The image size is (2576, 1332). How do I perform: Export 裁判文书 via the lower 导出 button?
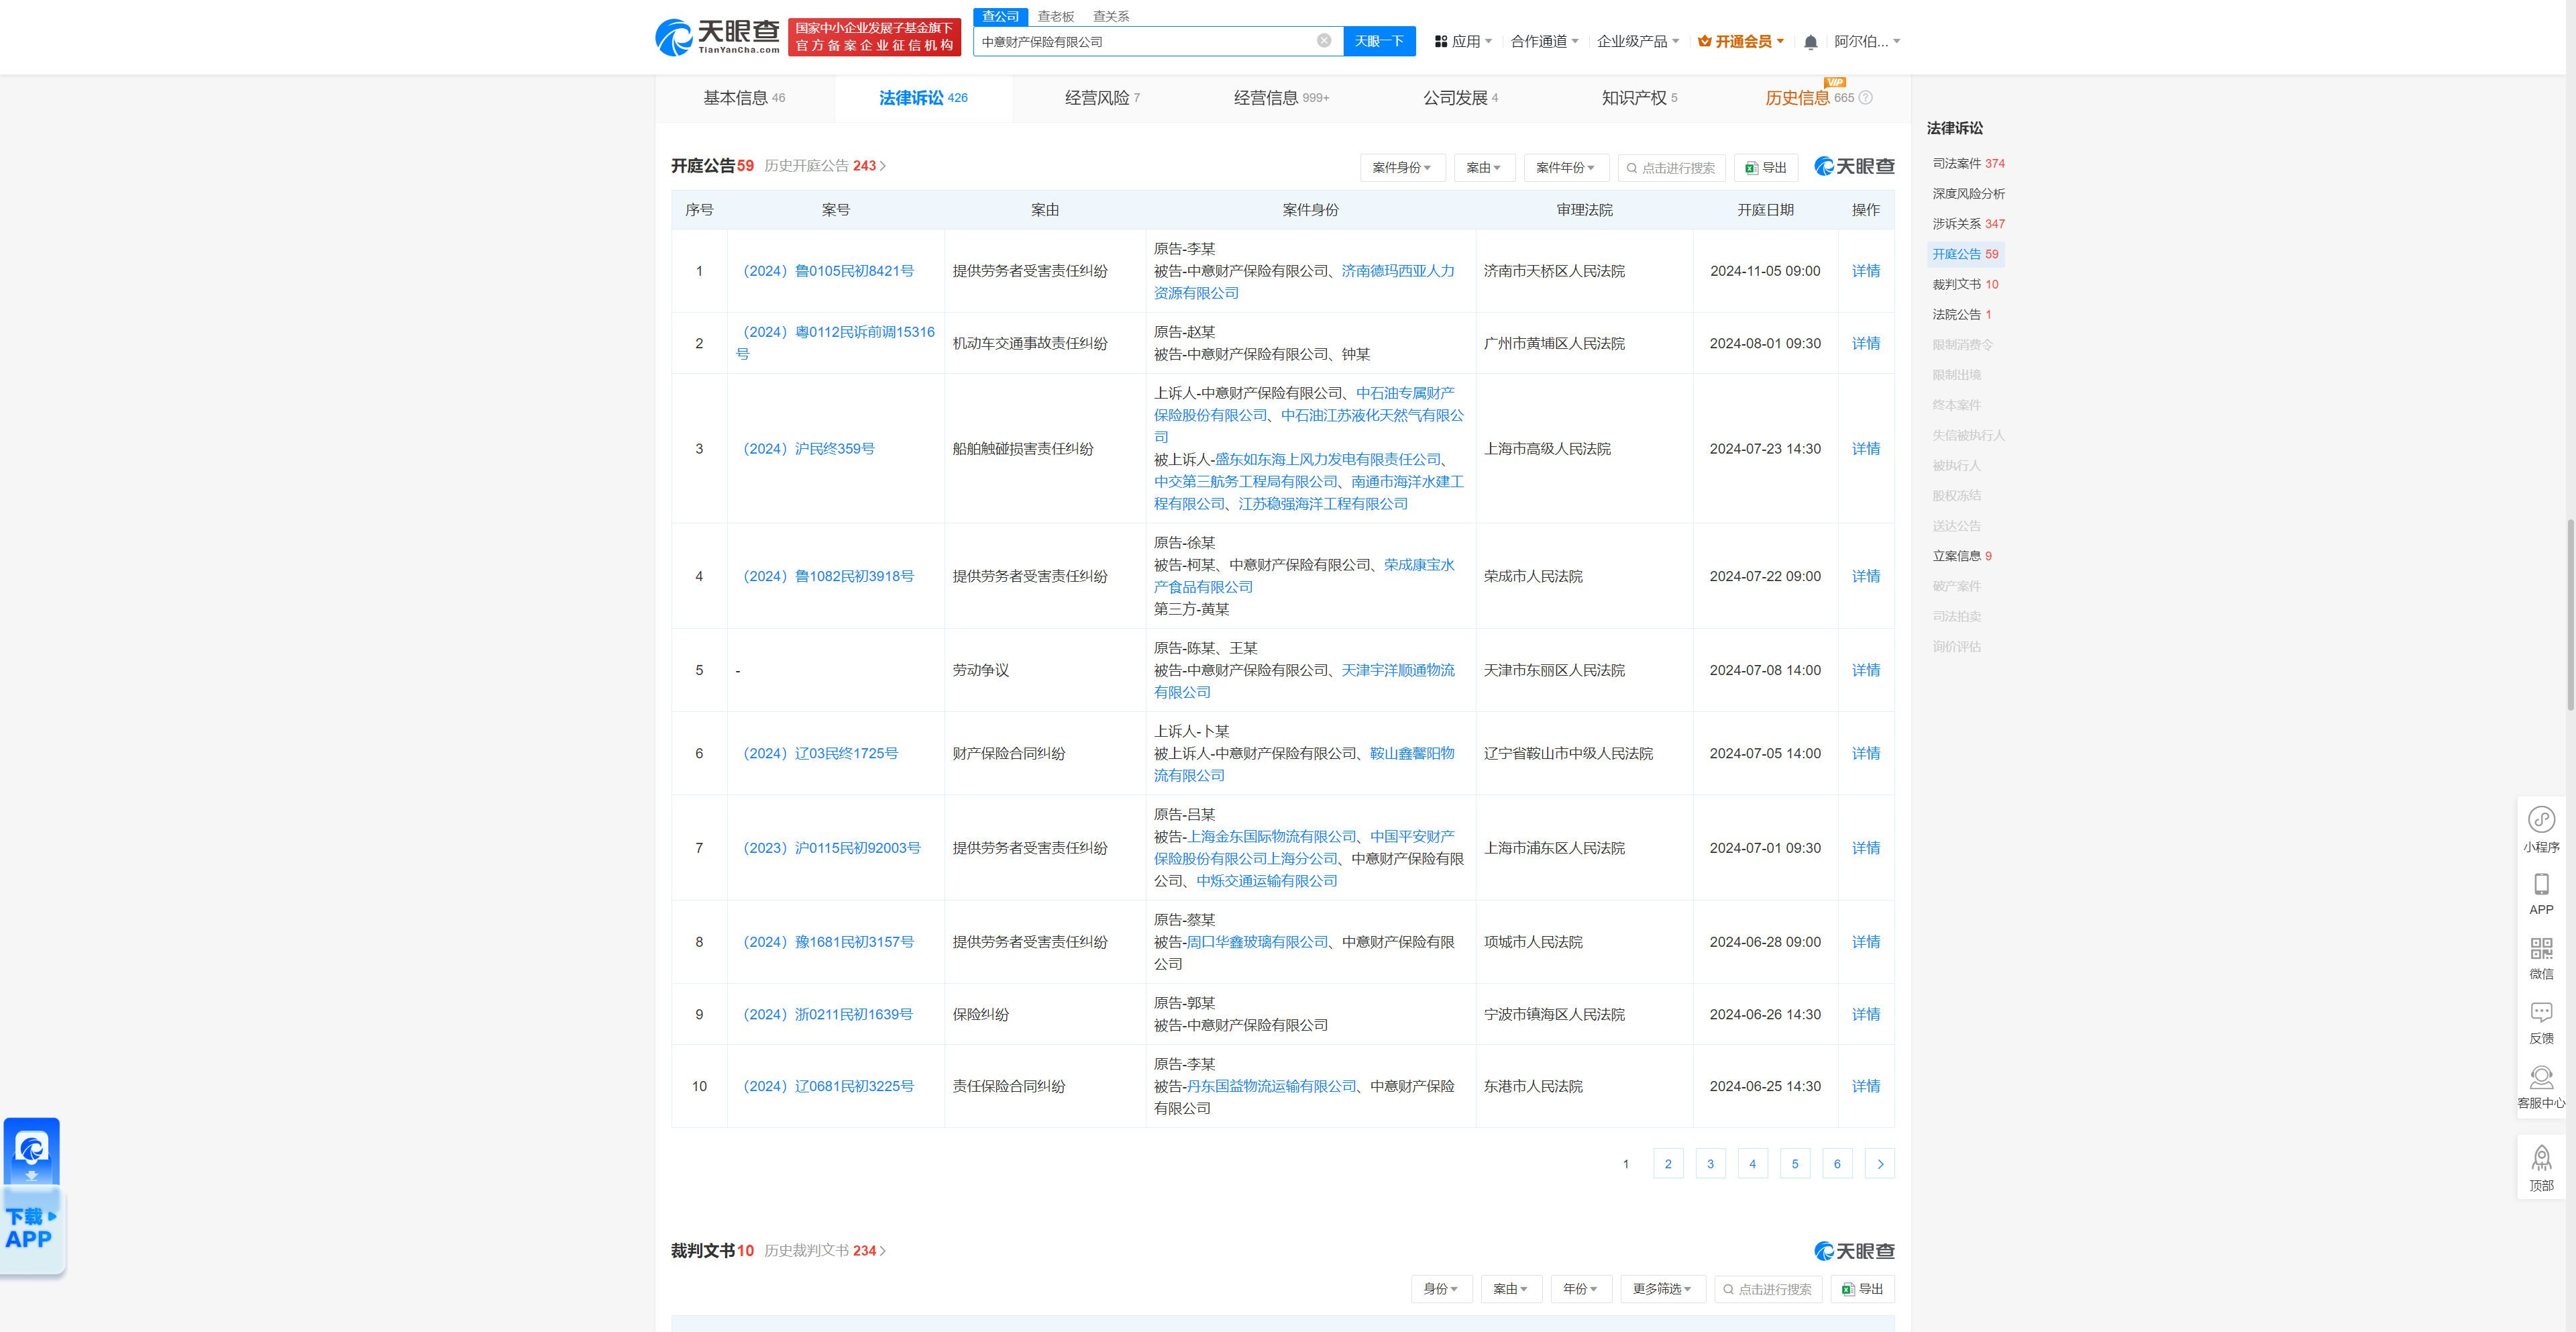[x=1862, y=1289]
